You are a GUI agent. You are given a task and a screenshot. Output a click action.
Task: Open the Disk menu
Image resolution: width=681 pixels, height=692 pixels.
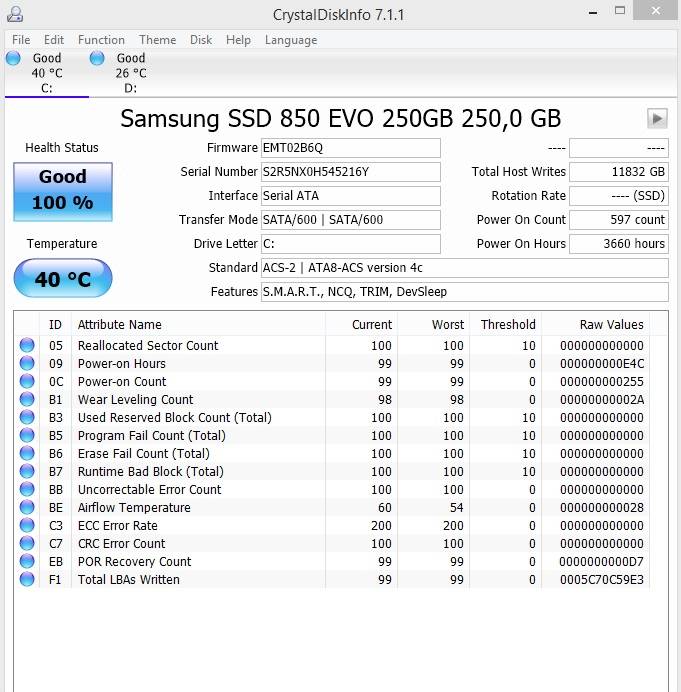click(201, 40)
